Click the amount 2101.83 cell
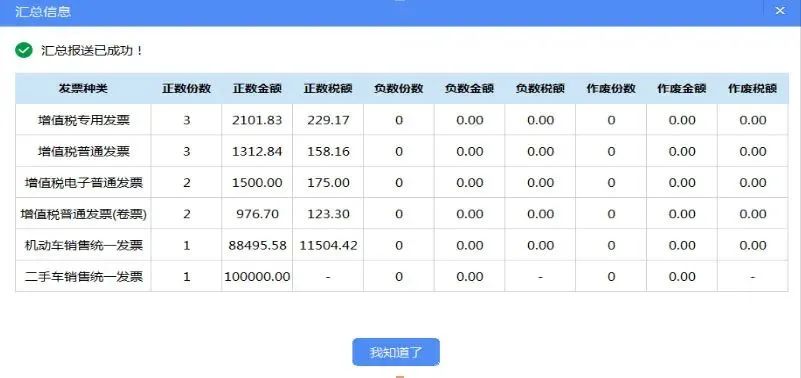Viewport: 801px width, 378px height. (x=257, y=120)
